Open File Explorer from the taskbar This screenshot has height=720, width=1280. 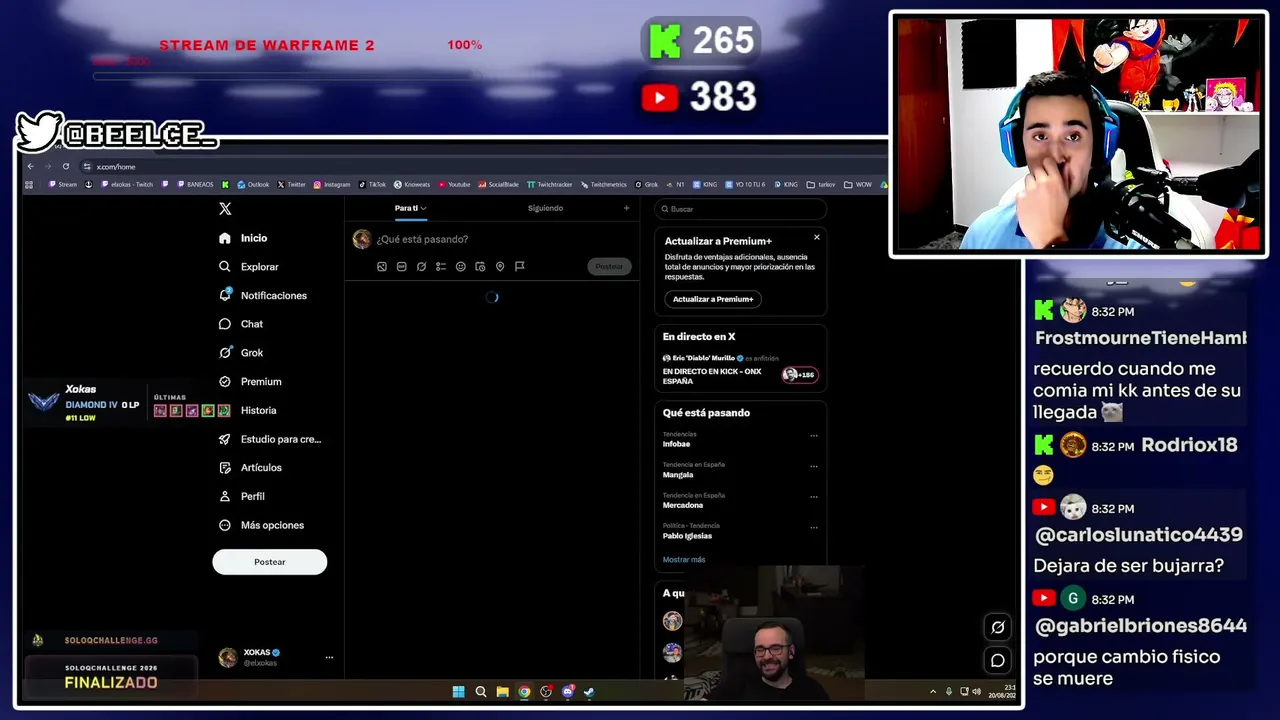[503, 691]
